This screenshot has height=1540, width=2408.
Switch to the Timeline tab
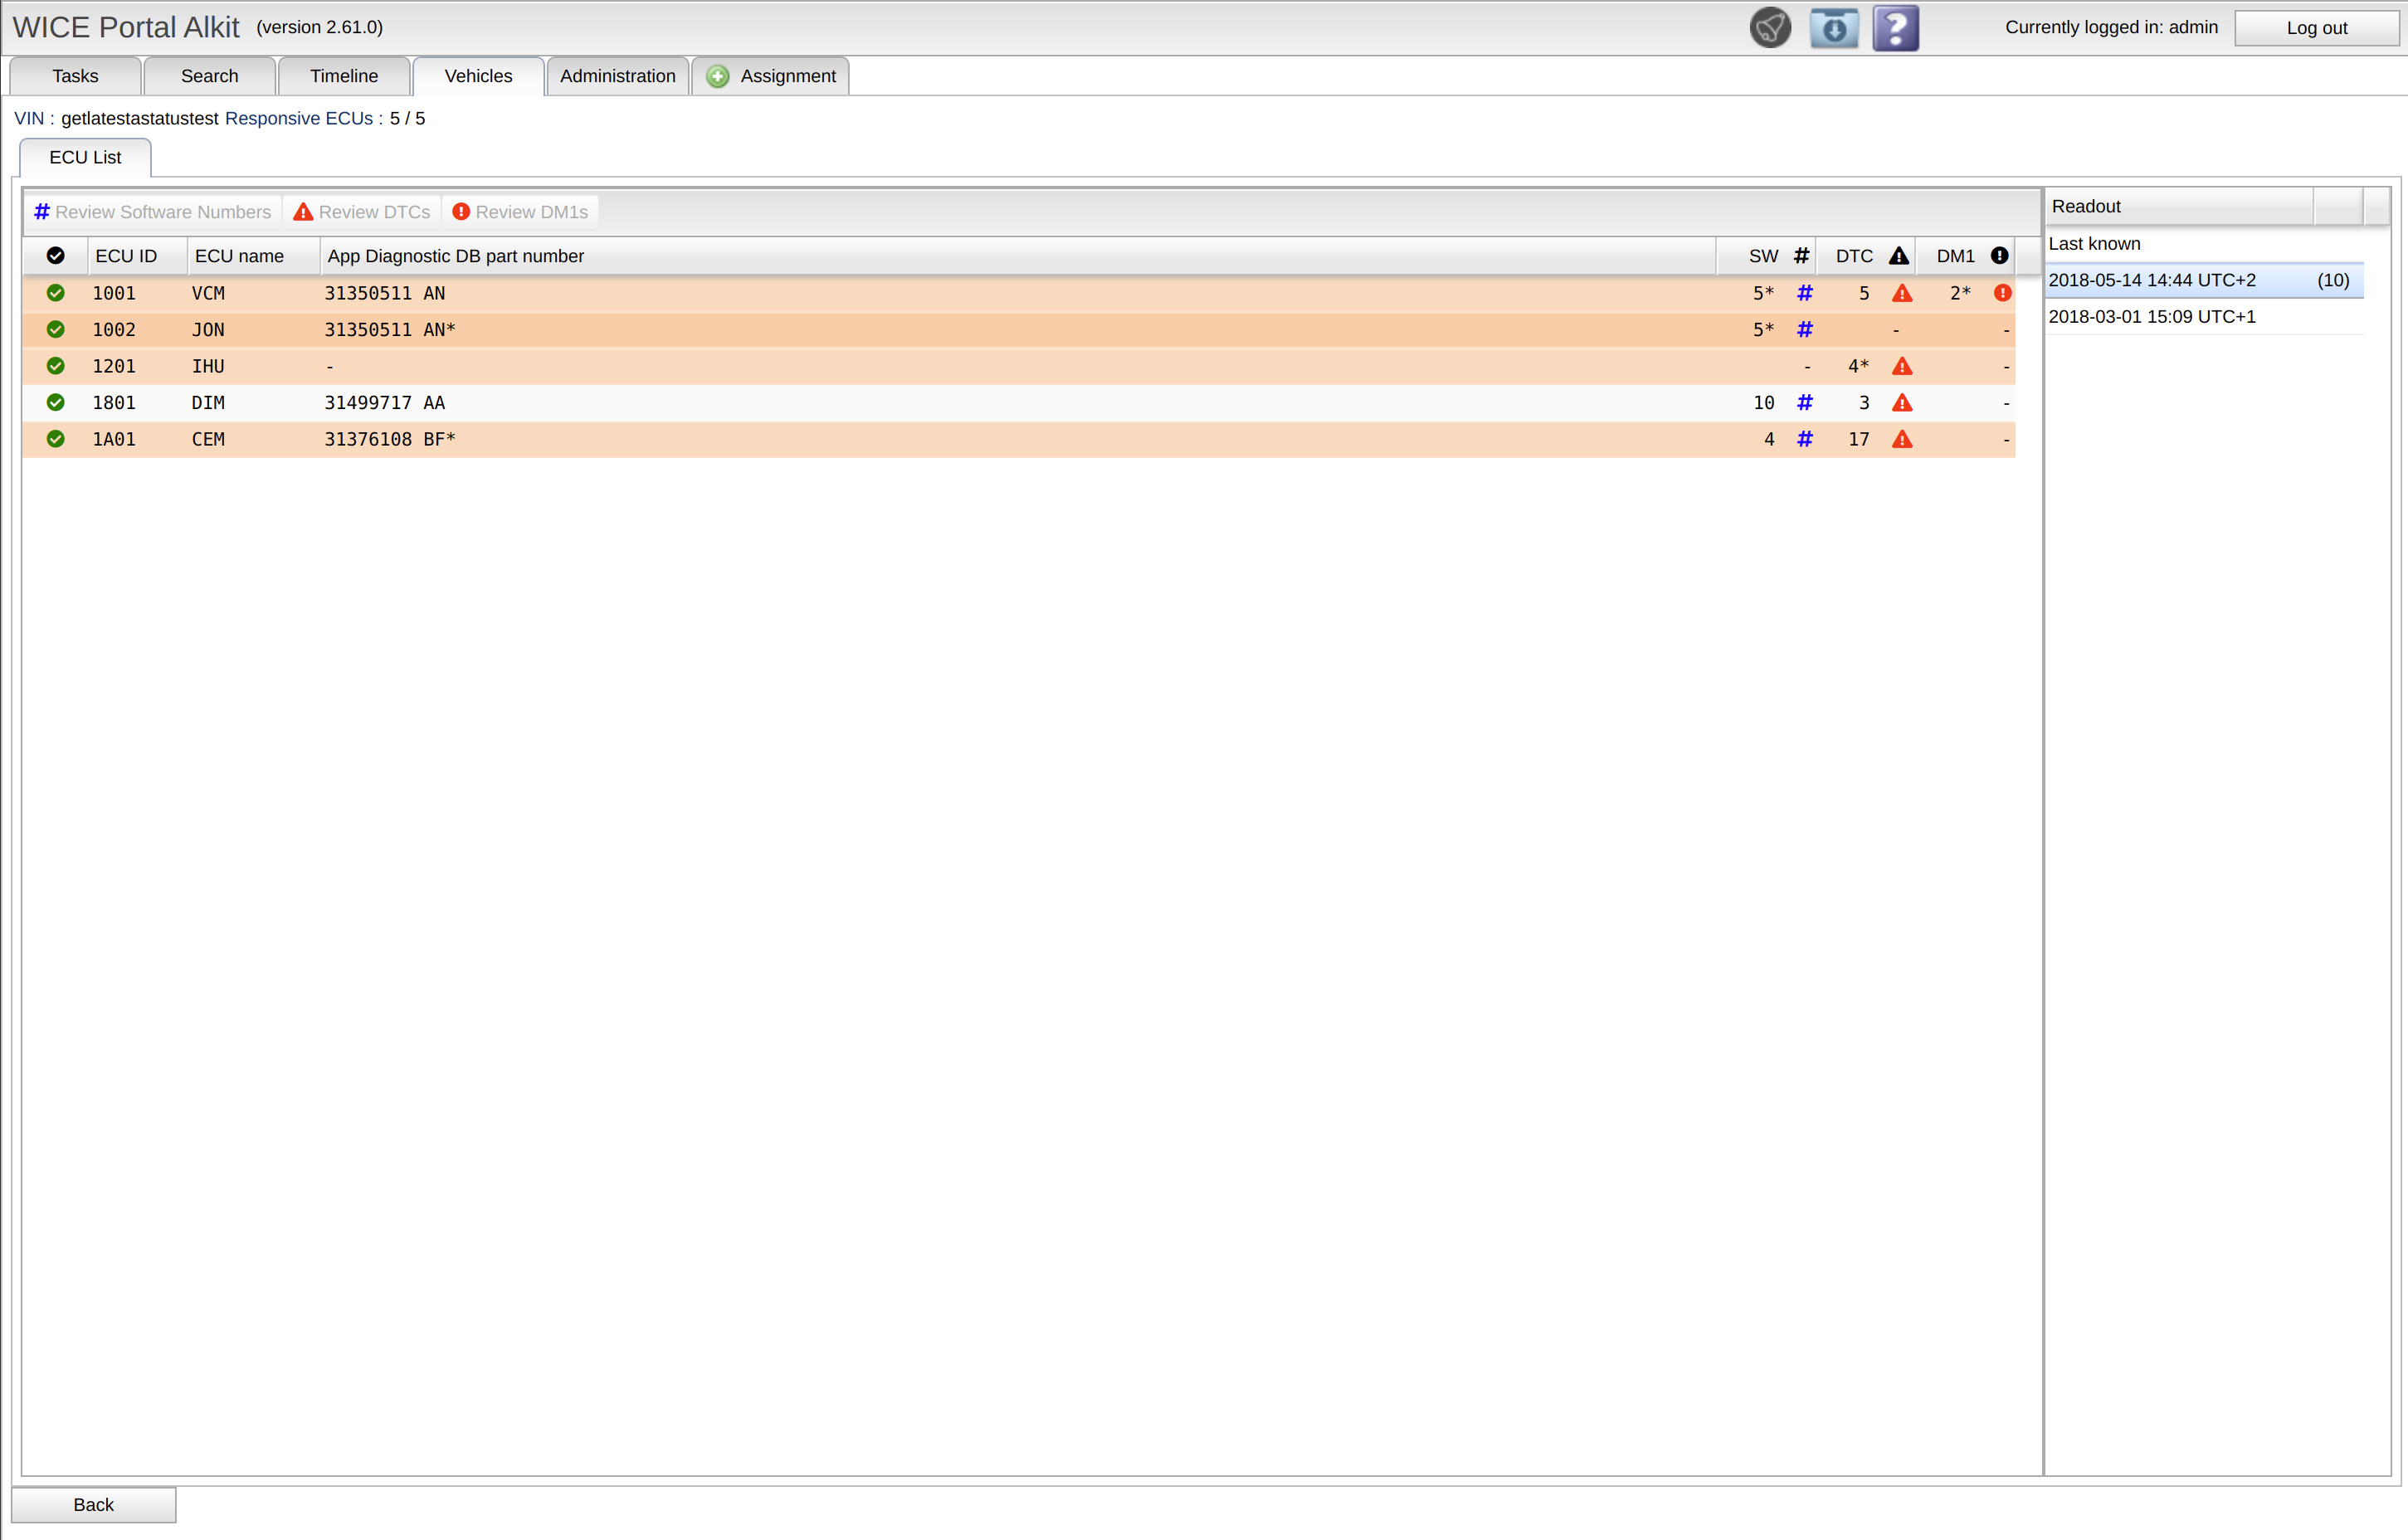pos(343,76)
